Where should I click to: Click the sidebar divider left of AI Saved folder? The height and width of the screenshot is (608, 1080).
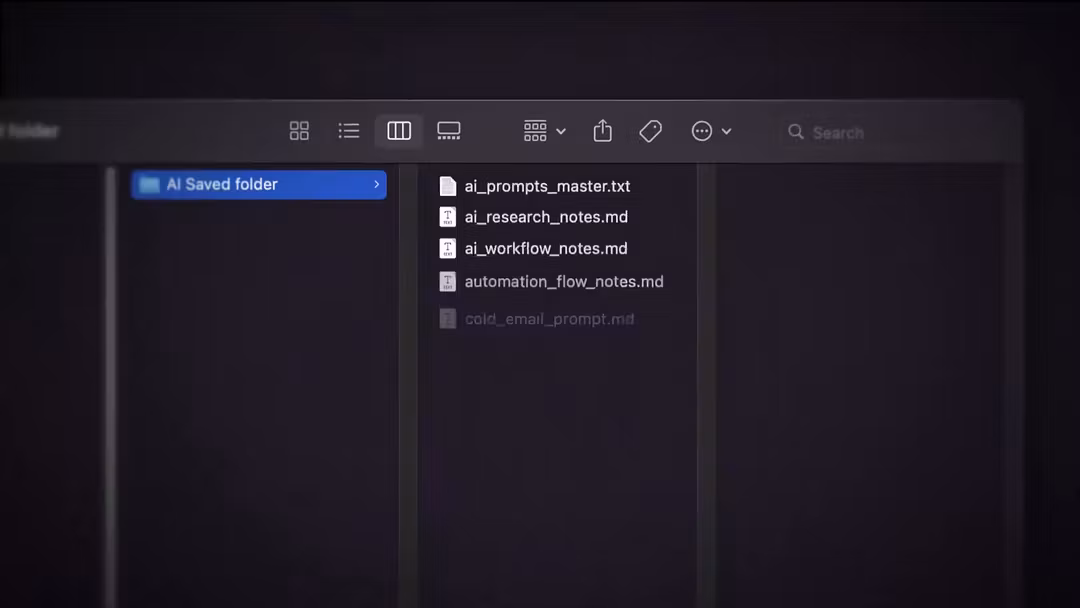[111, 400]
